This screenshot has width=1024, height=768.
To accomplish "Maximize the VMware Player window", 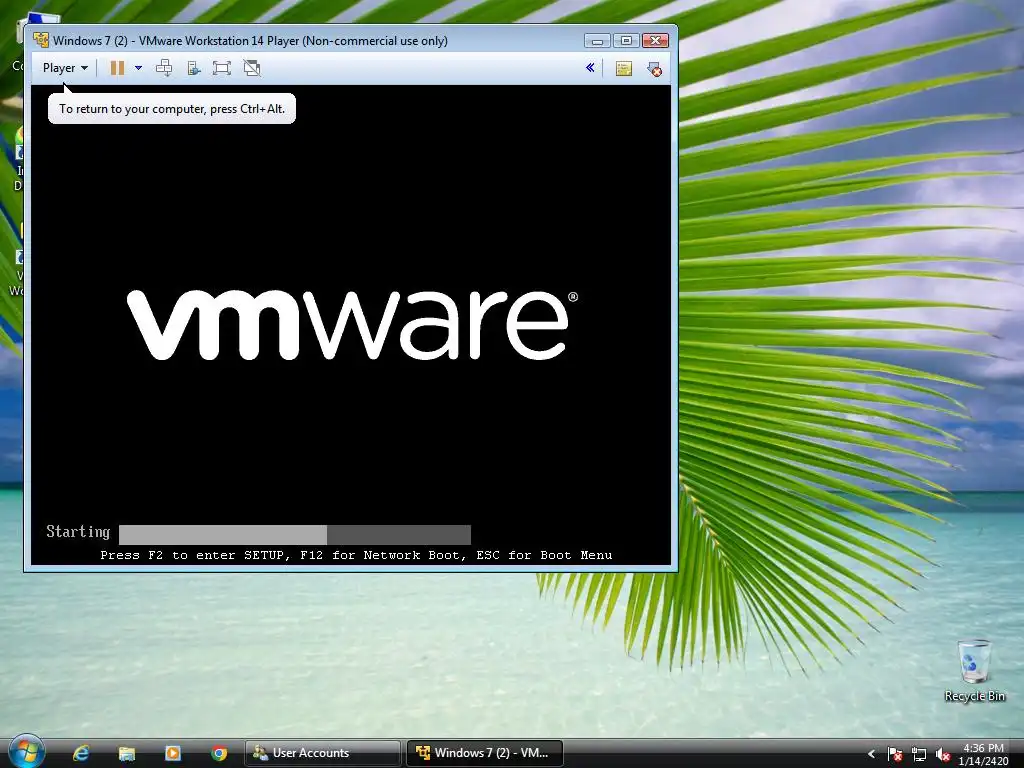I will 626,40.
